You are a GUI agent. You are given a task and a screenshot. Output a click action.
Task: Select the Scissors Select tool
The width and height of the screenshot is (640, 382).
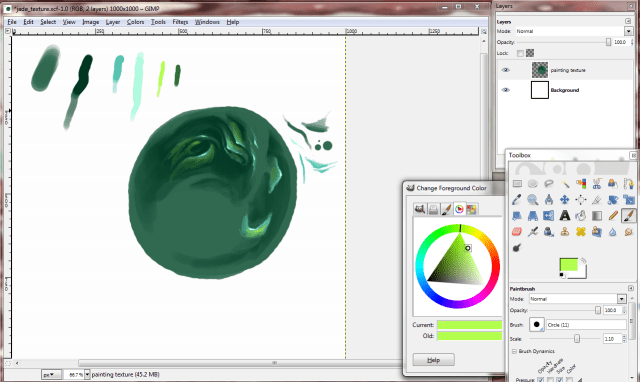[597, 184]
